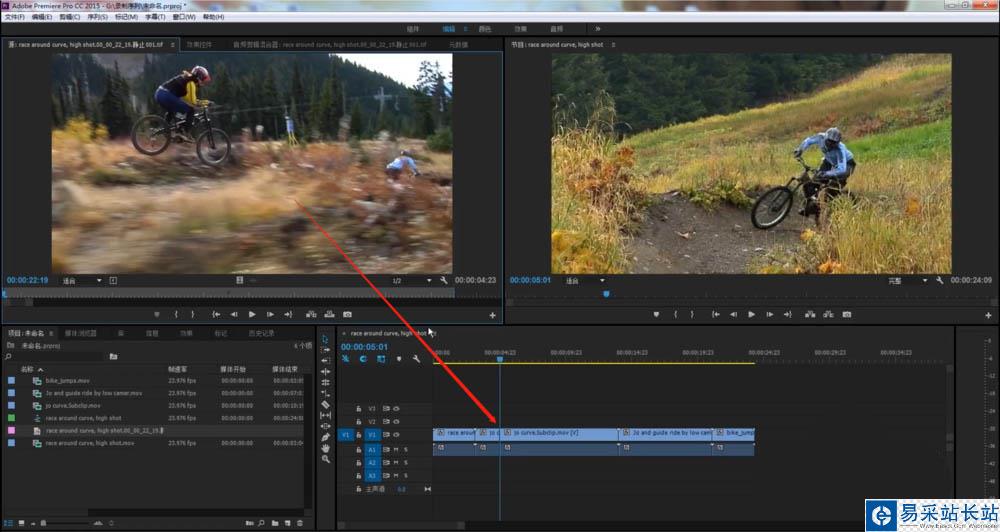Click Export Frame camera in Source monitor
Viewport: 1000px width, 532px height.
[347, 314]
